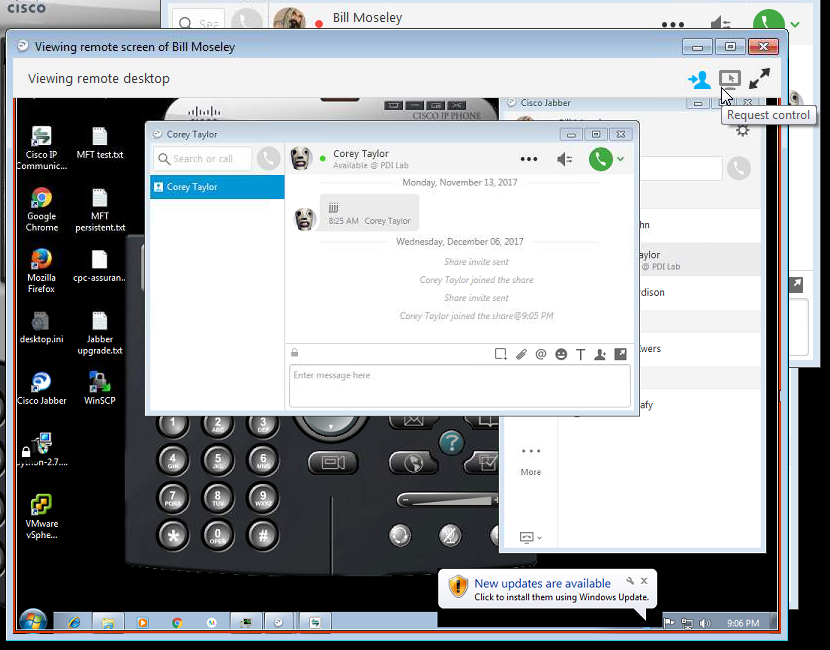Click the full-screen arrows on the remote desktop toolbar

tap(759, 78)
